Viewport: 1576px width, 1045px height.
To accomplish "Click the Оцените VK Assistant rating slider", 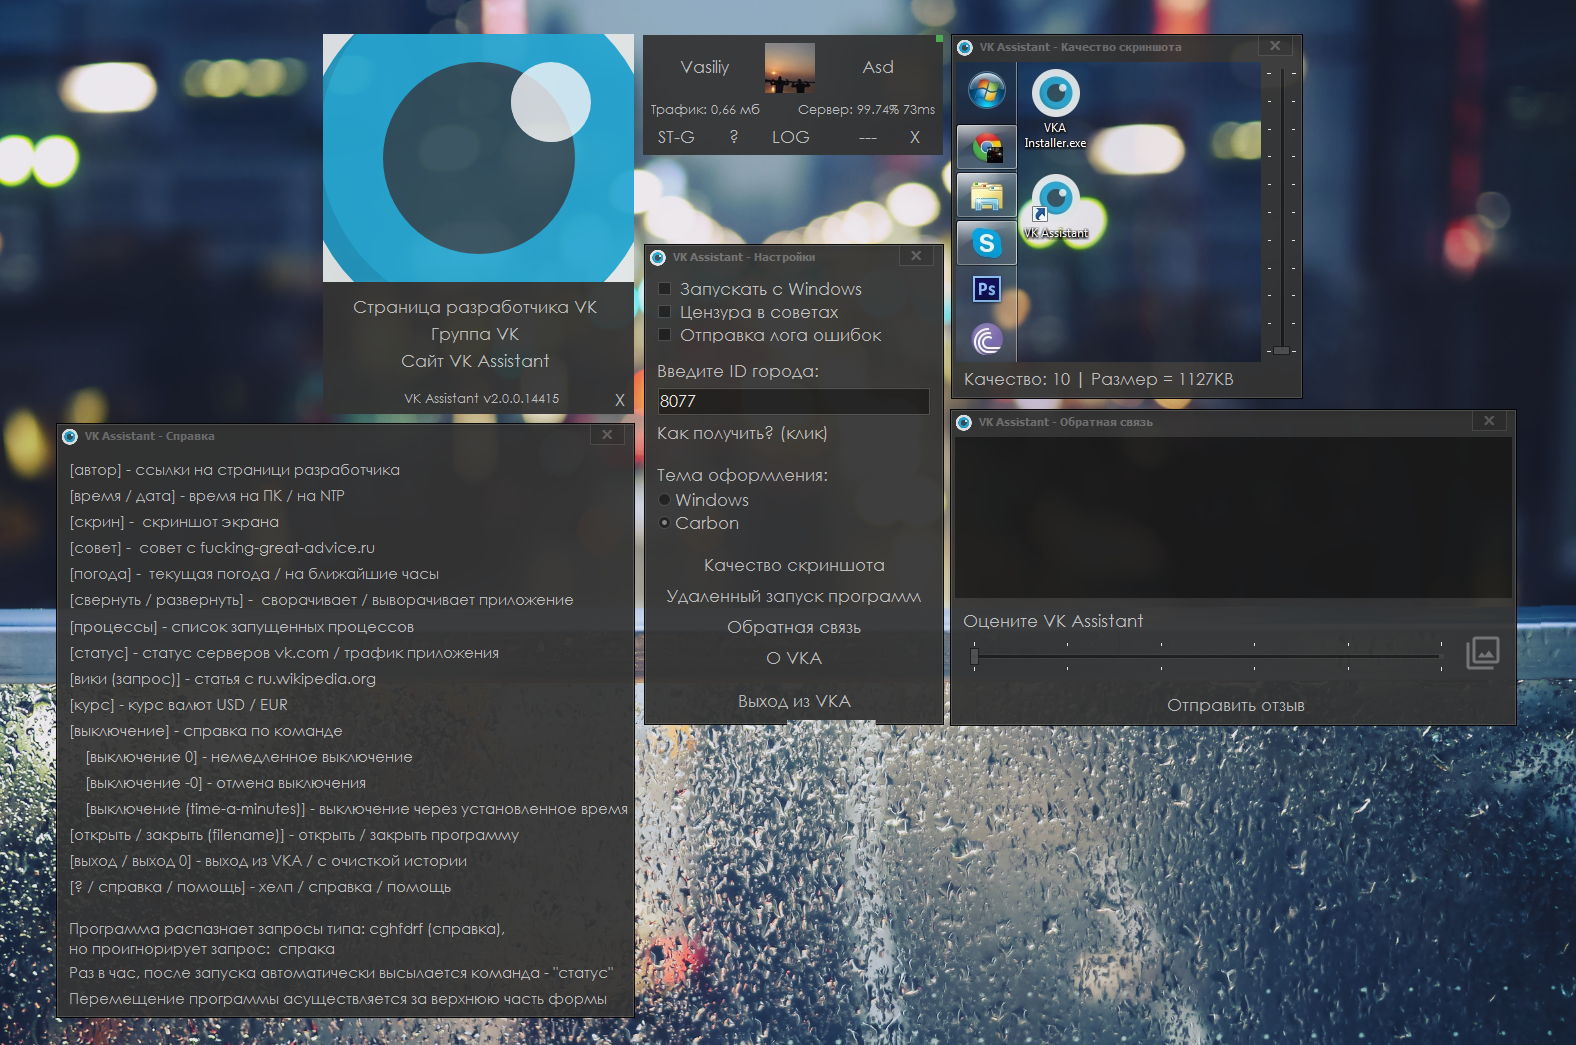I will coord(1208,657).
